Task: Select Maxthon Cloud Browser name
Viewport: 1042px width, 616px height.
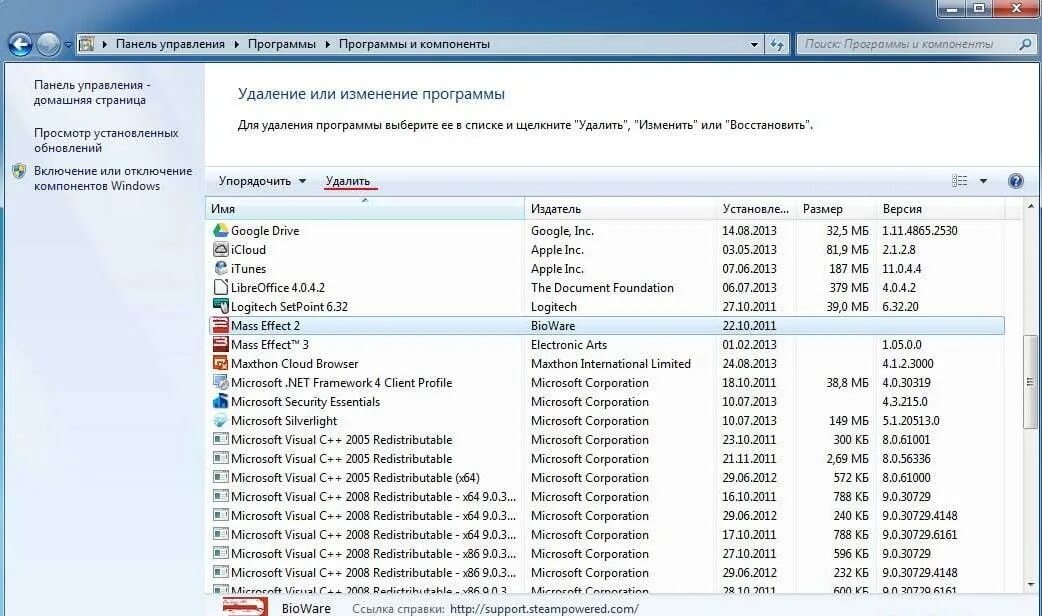Action: coord(294,363)
